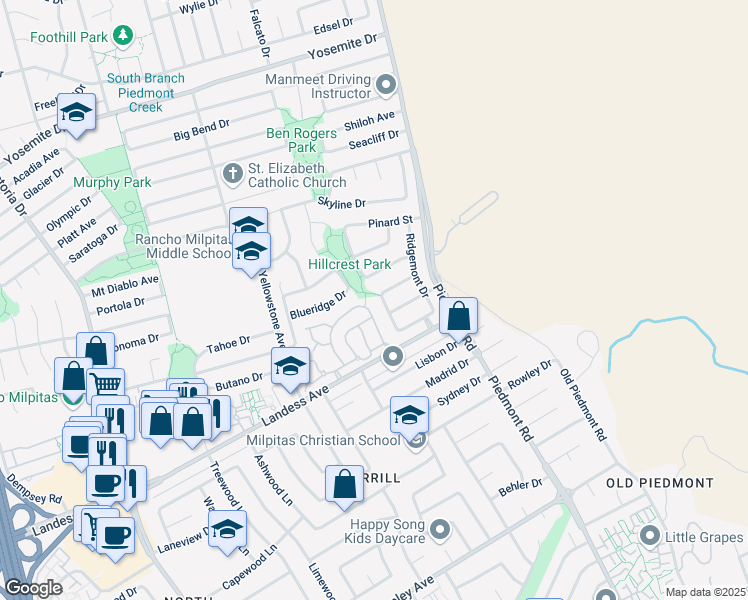Click the shopping bag marker on Piedmont Rd
This screenshot has width=748, height=600.
click(x=458, y=319)
